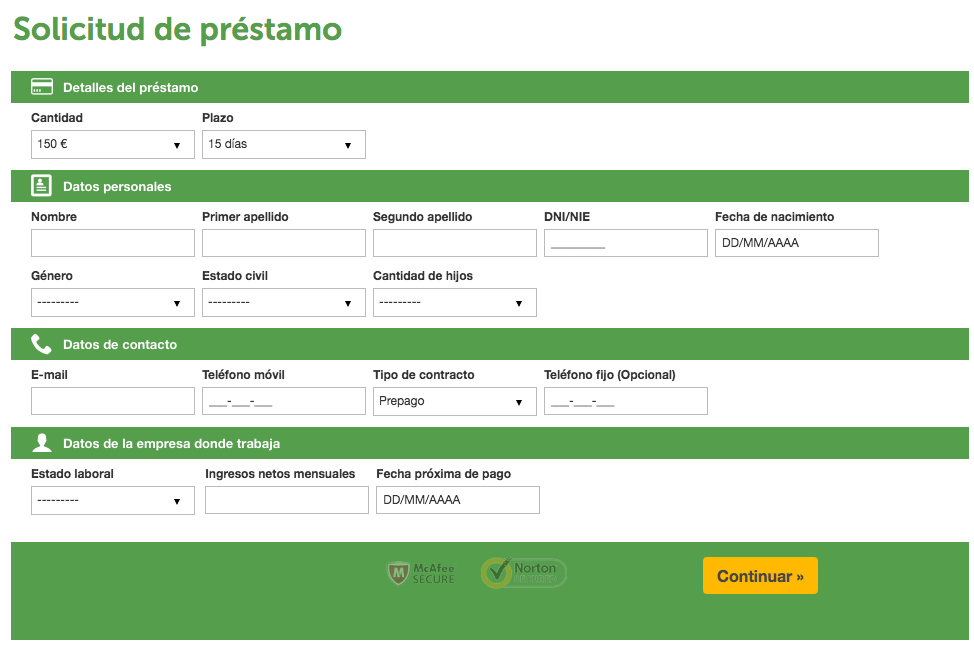This screenshot has height=647, width=974.
Task: Open the Plazo dropdown showing 15 días
Action: pos(283,144)
